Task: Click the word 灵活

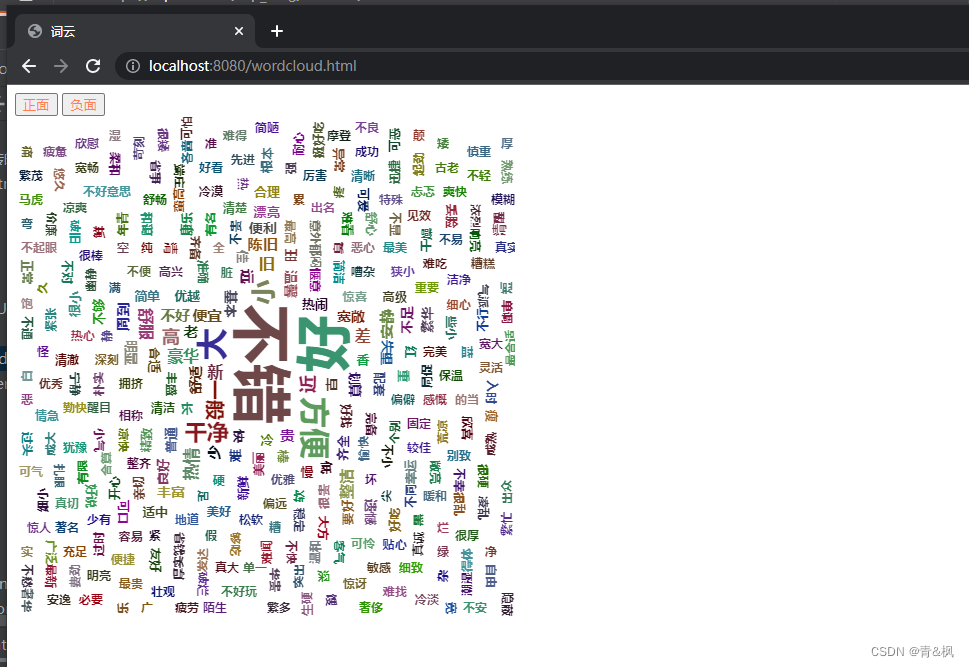Action: pos(491,368)
